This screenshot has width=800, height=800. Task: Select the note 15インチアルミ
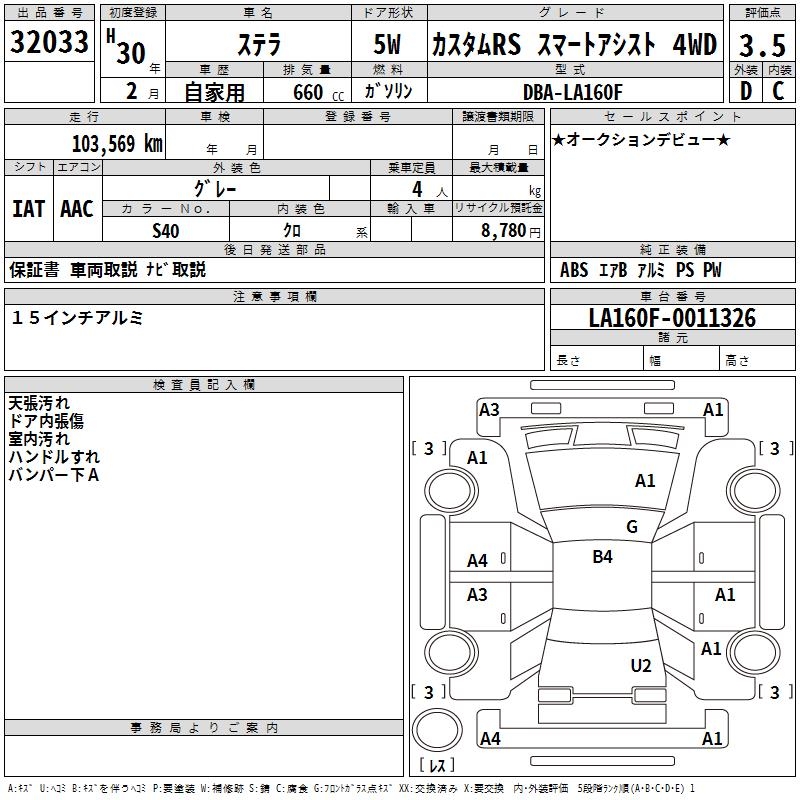coord(77,318)
